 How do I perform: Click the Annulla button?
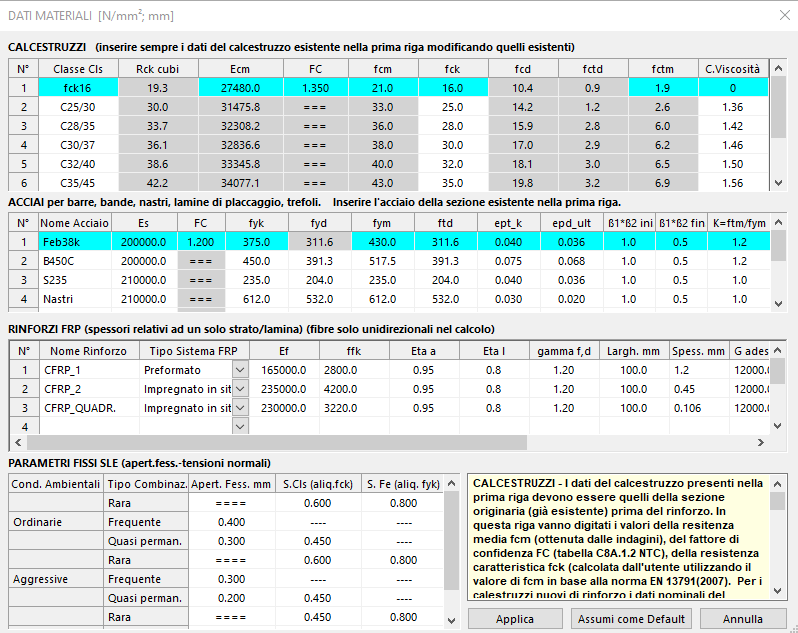click(x=743, y=619)
